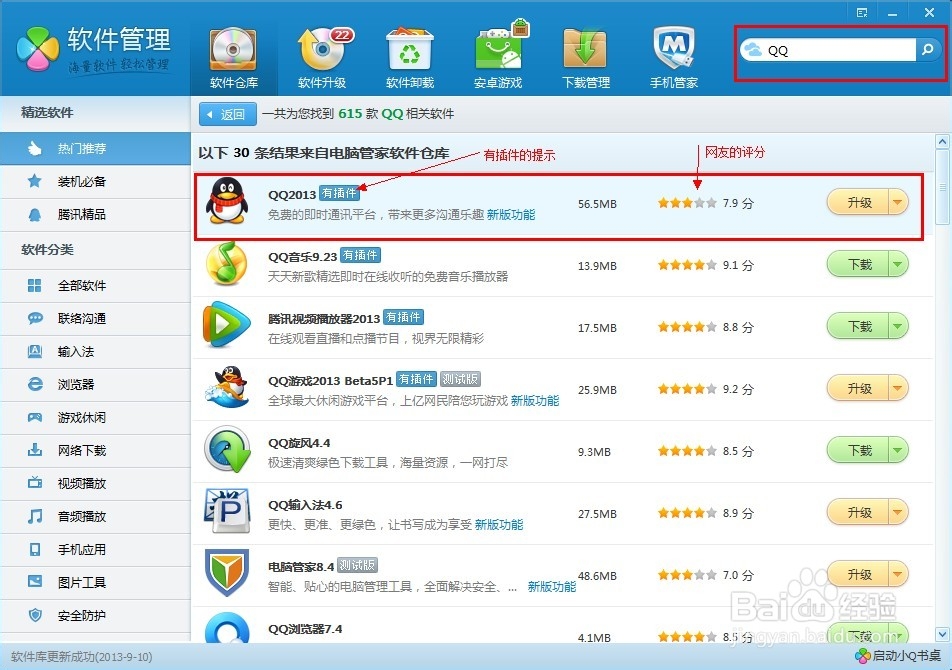Click the scrollbar down arrow
This screenshot has height=670, width=952.
pyautogui.click(x=942, y=634)
